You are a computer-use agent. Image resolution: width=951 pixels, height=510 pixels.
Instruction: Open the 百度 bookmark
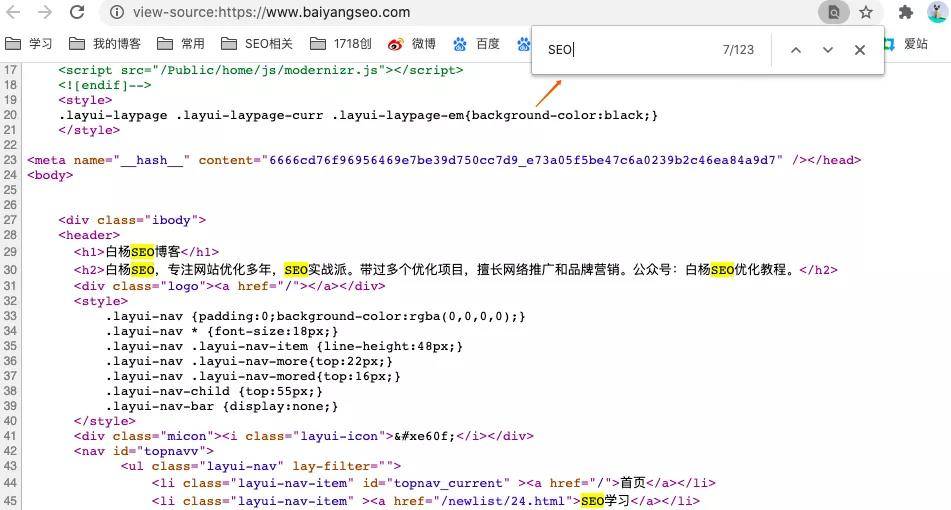(x=476, y=44)
